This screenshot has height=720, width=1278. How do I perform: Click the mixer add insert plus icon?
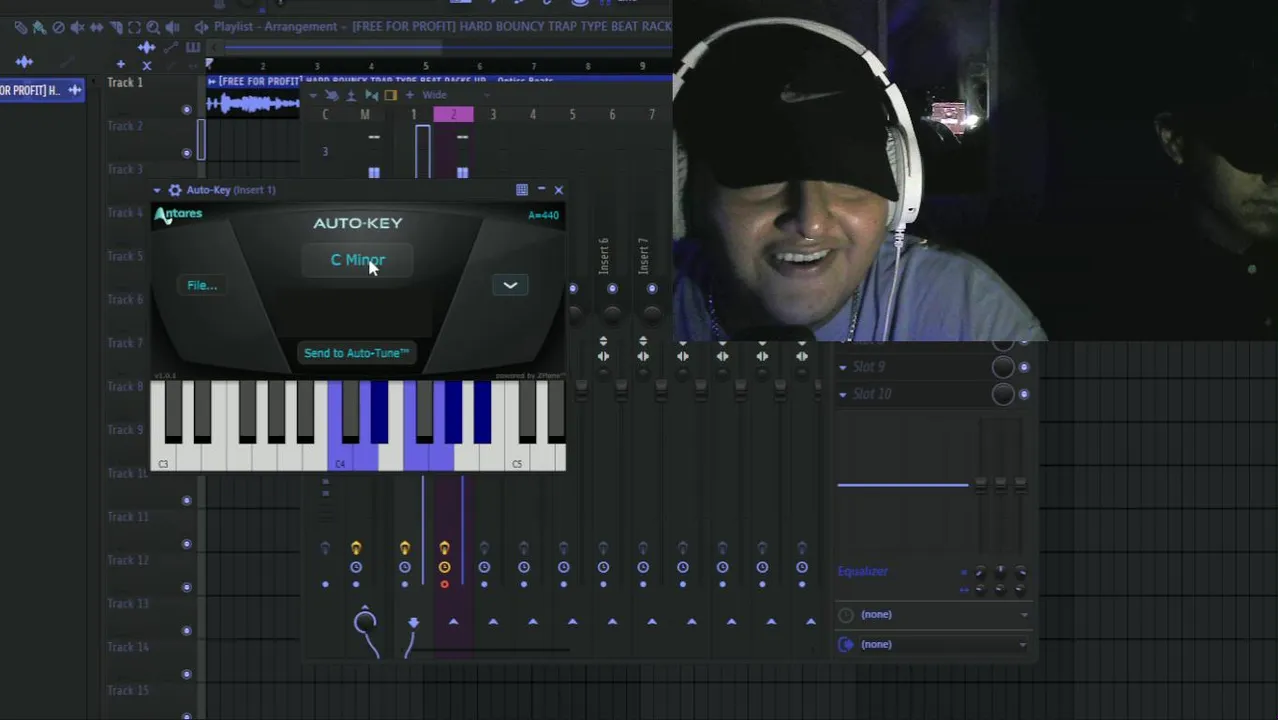pos(410,95)
